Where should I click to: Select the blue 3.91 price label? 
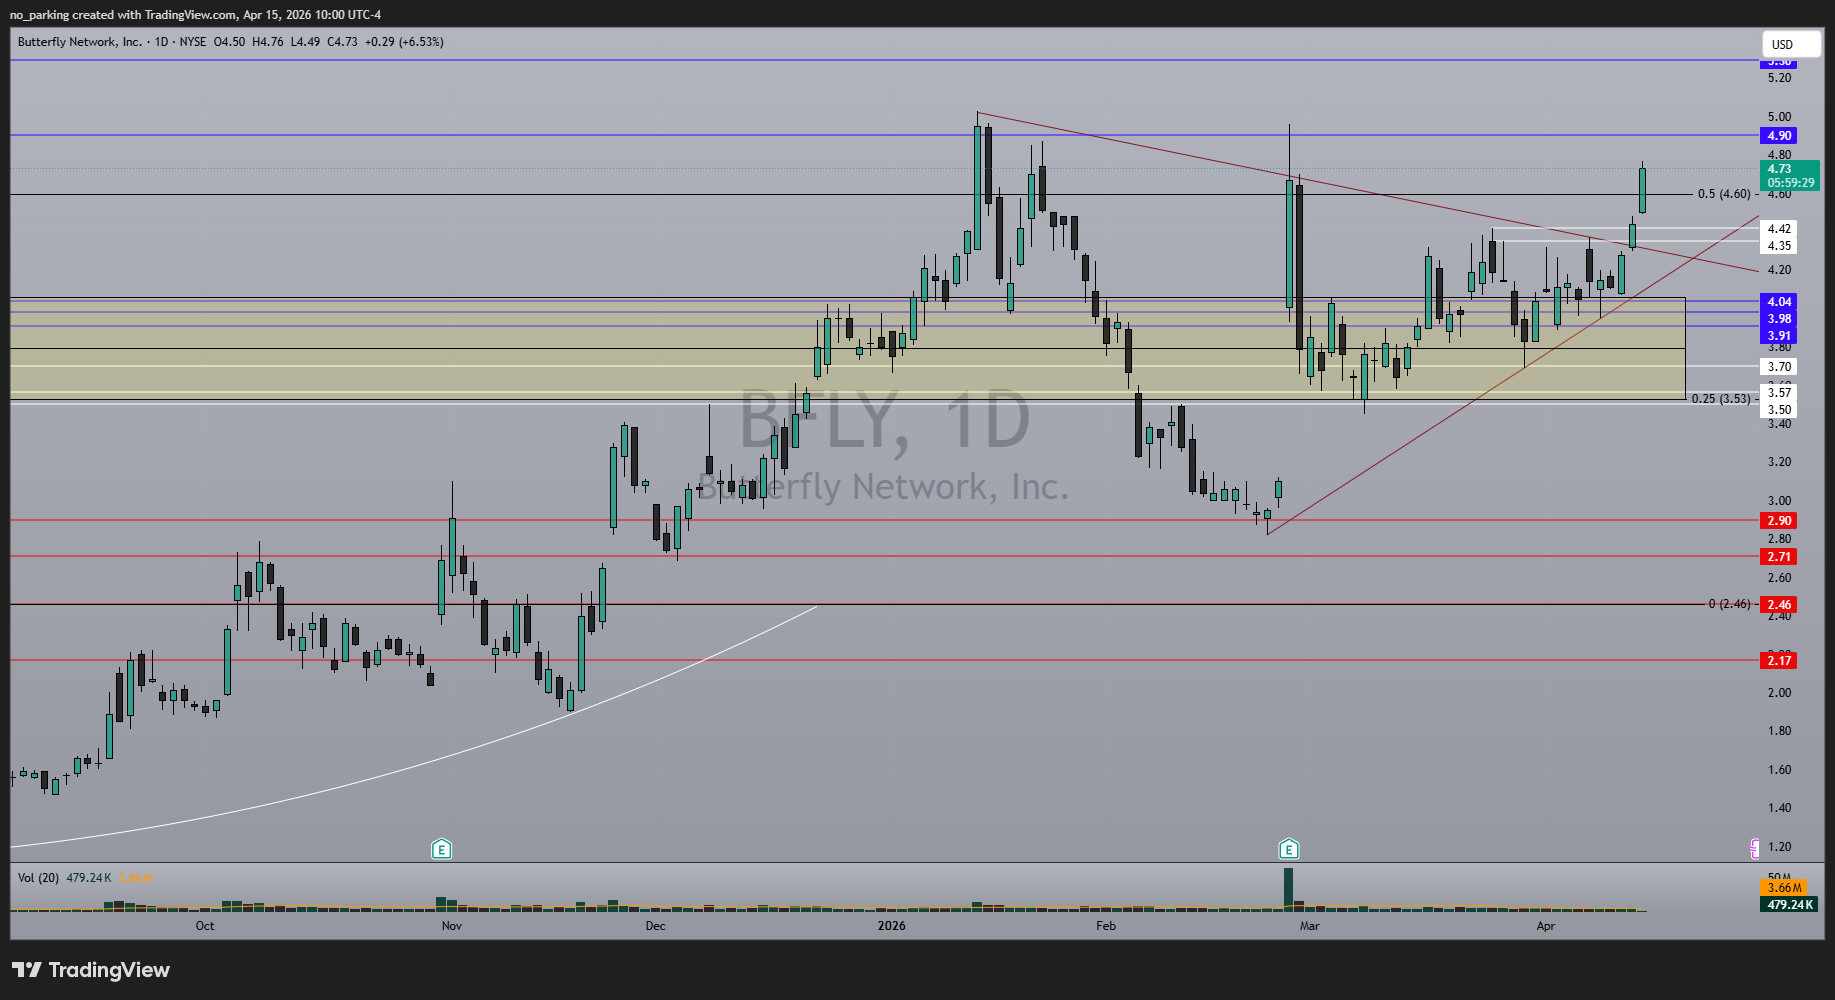1779,336
